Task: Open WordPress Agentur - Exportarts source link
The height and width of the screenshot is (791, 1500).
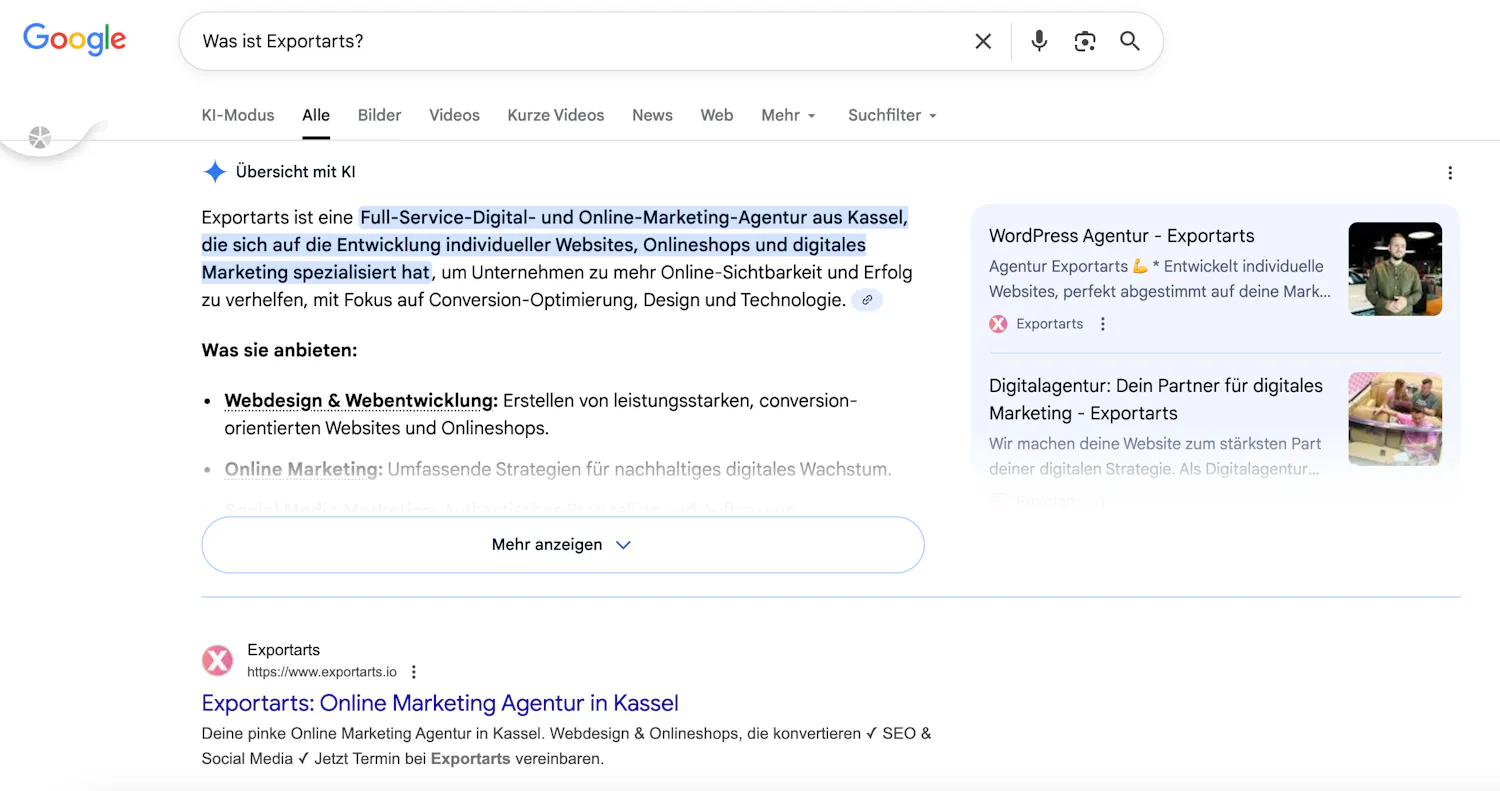Action: pos(1121,236)
